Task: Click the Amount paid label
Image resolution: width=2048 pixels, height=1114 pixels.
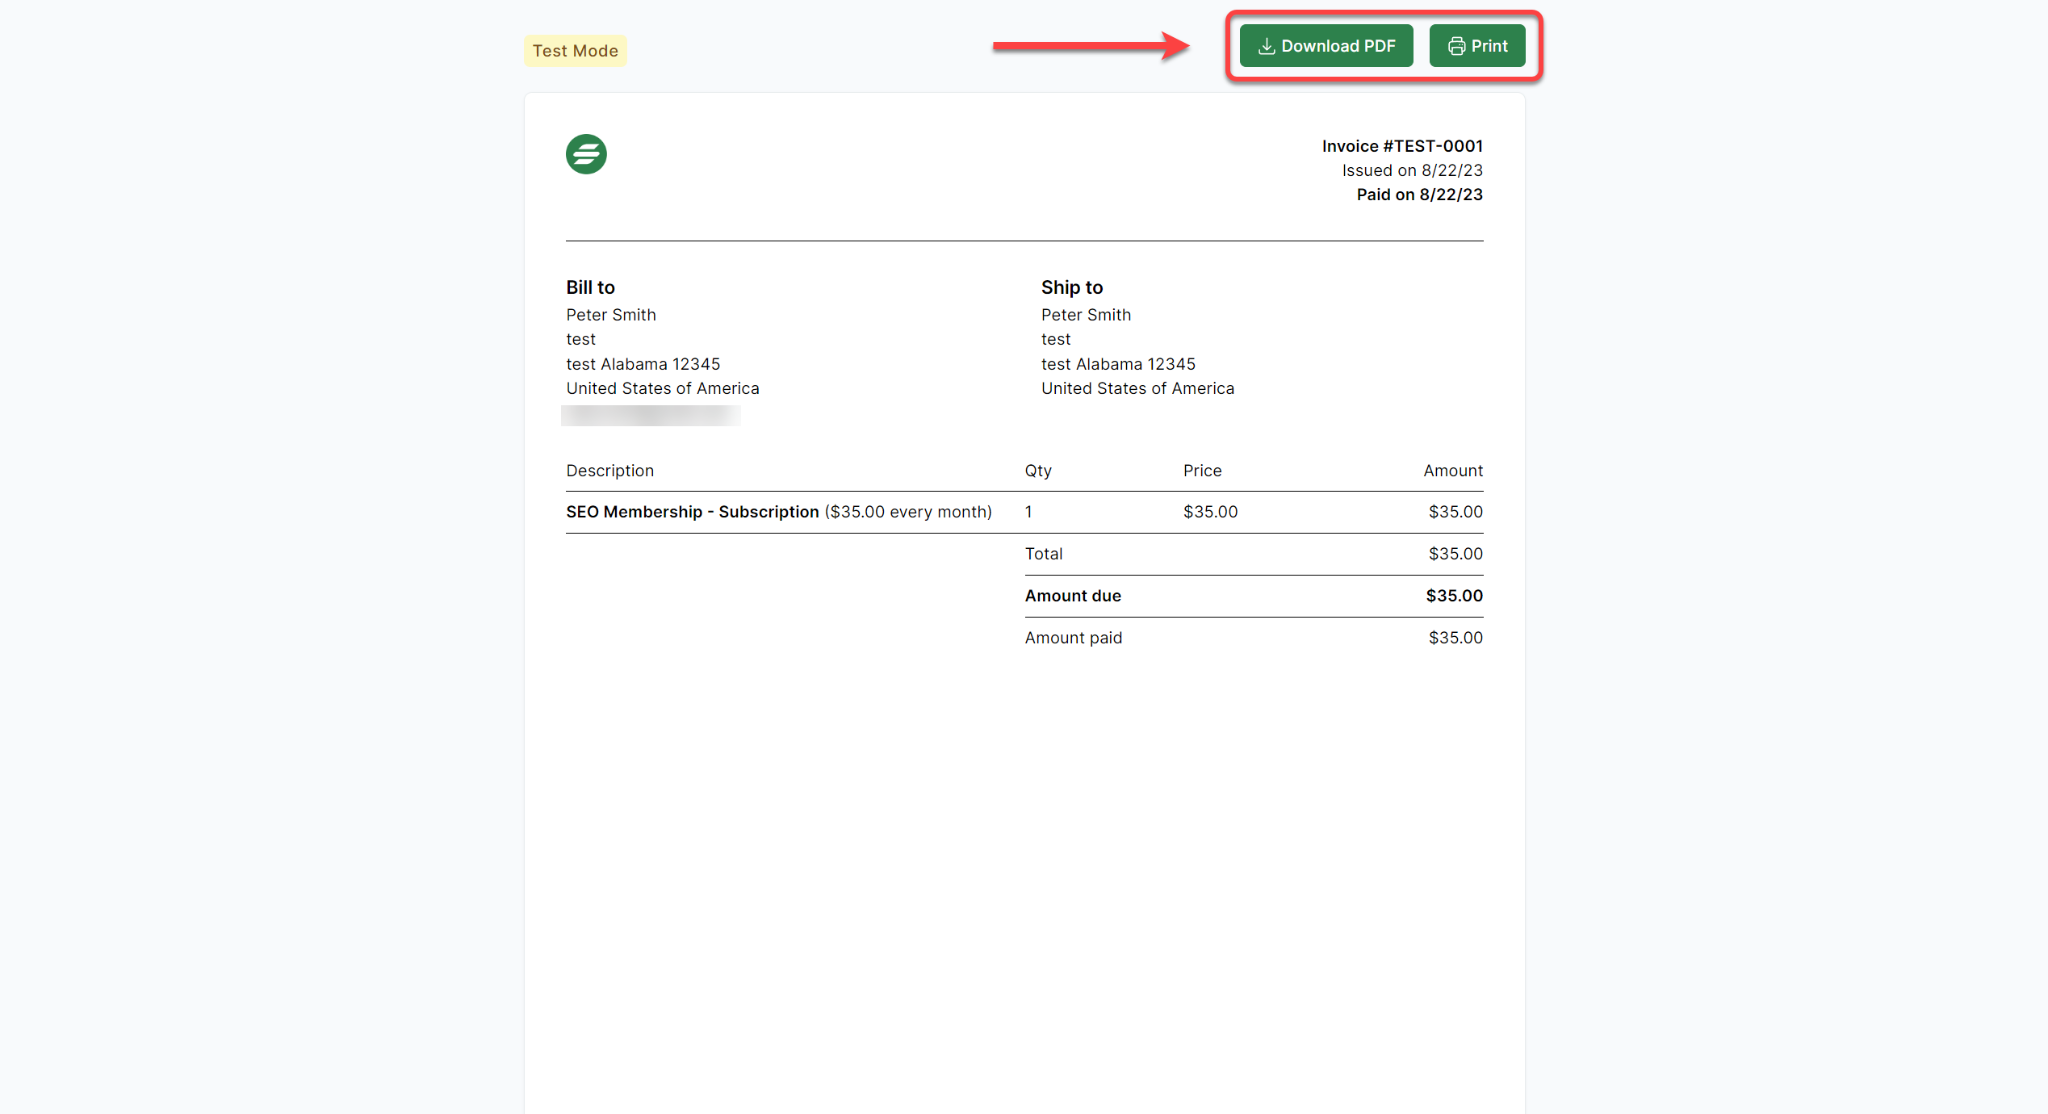Action: point(1073,638)
